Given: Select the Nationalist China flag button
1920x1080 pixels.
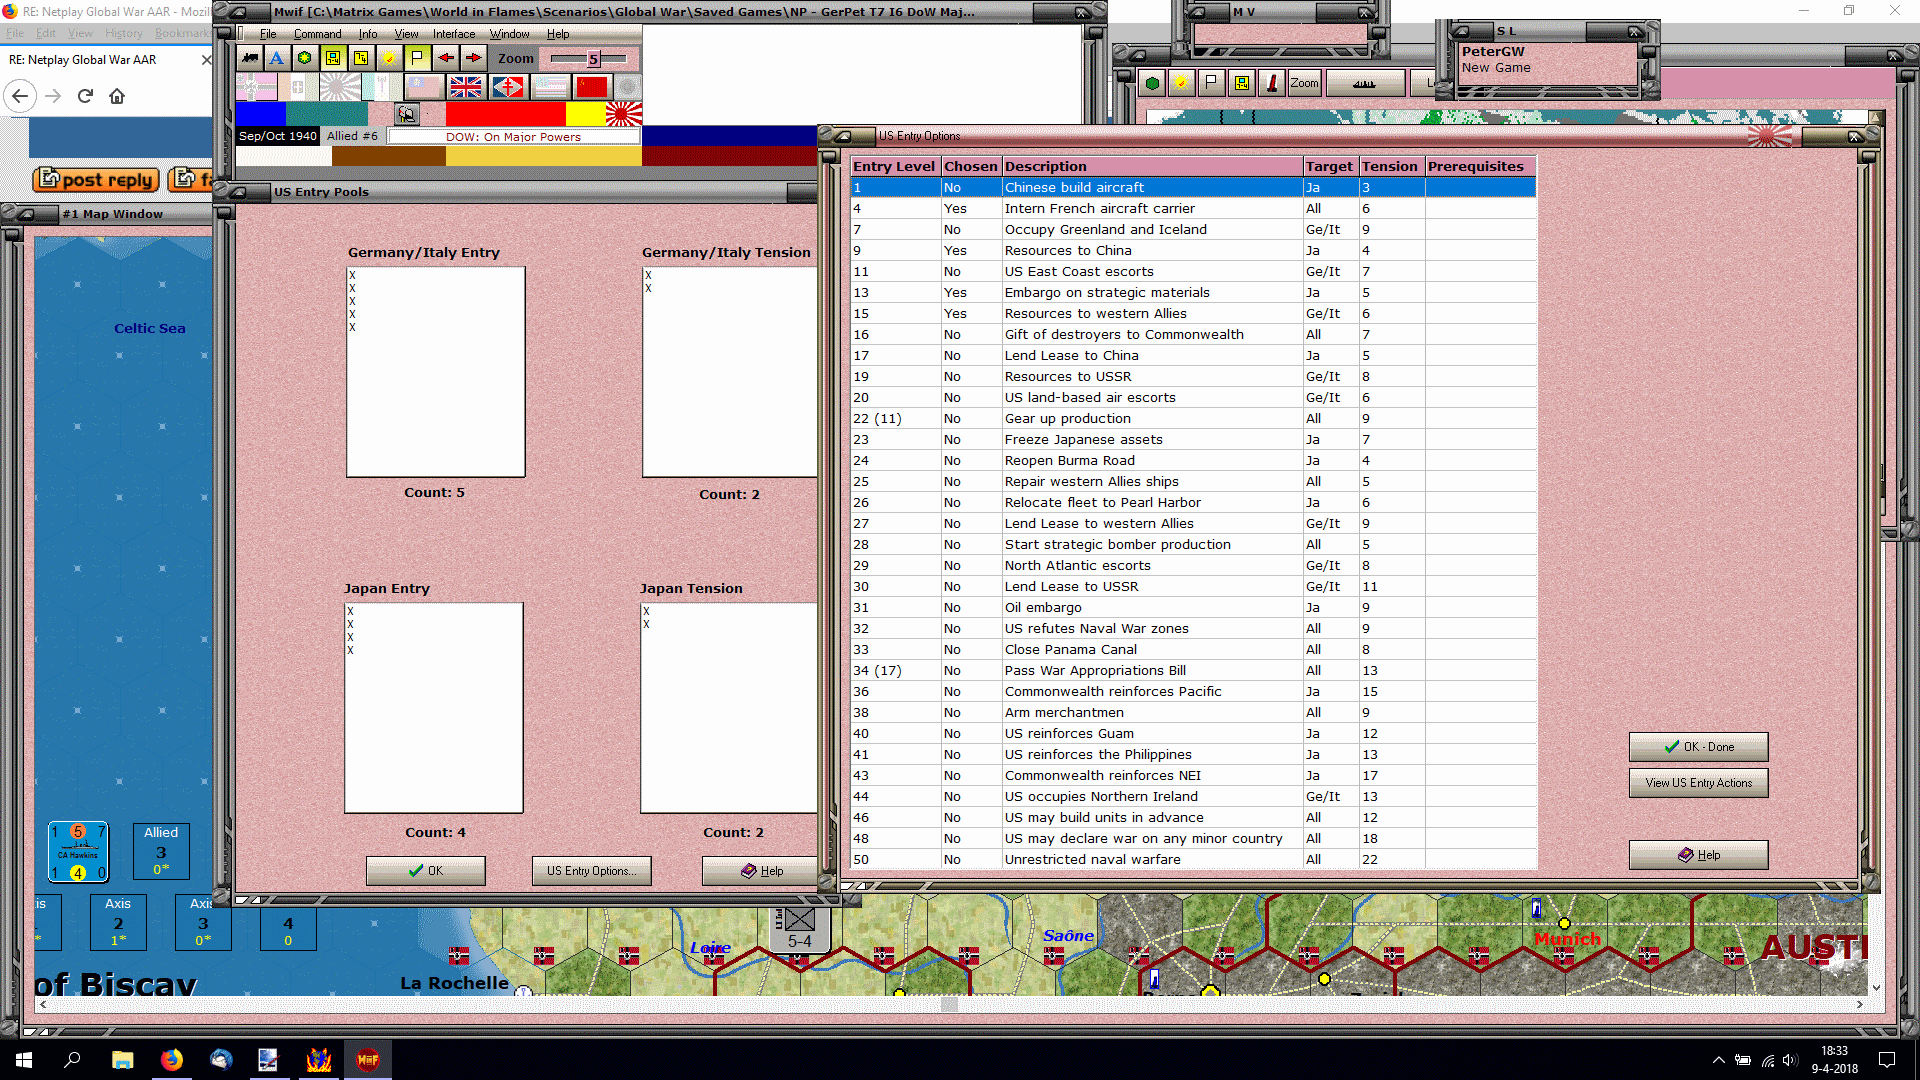Looking at the screenshot, I should (x=423, y=88).
